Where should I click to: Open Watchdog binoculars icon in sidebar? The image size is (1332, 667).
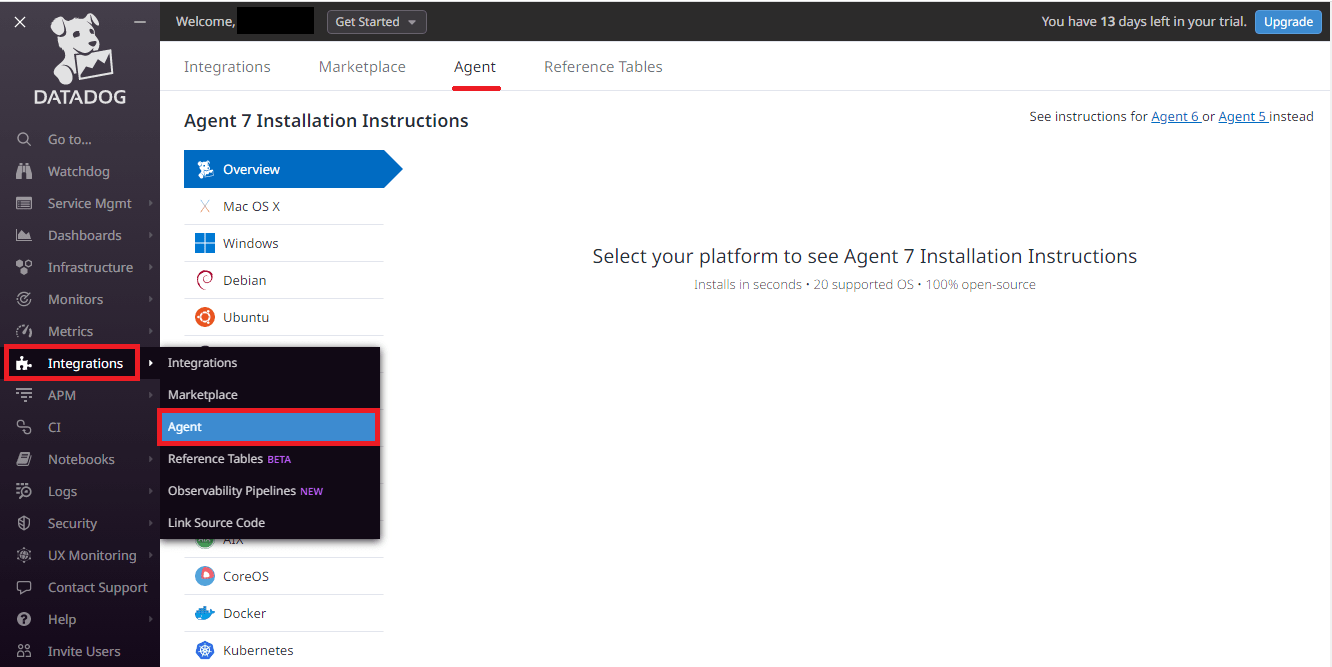point(24,171)
